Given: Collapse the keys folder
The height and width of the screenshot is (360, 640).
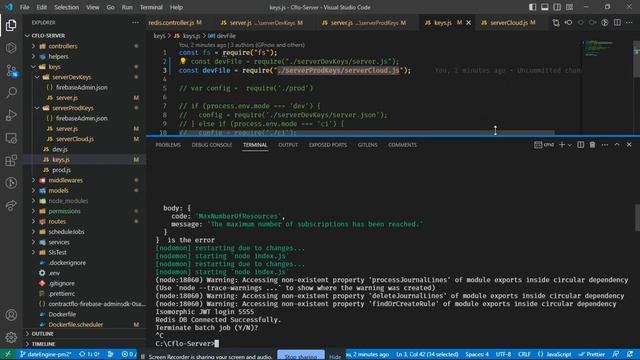Looking at the screenshot, I should pos(55,67).
